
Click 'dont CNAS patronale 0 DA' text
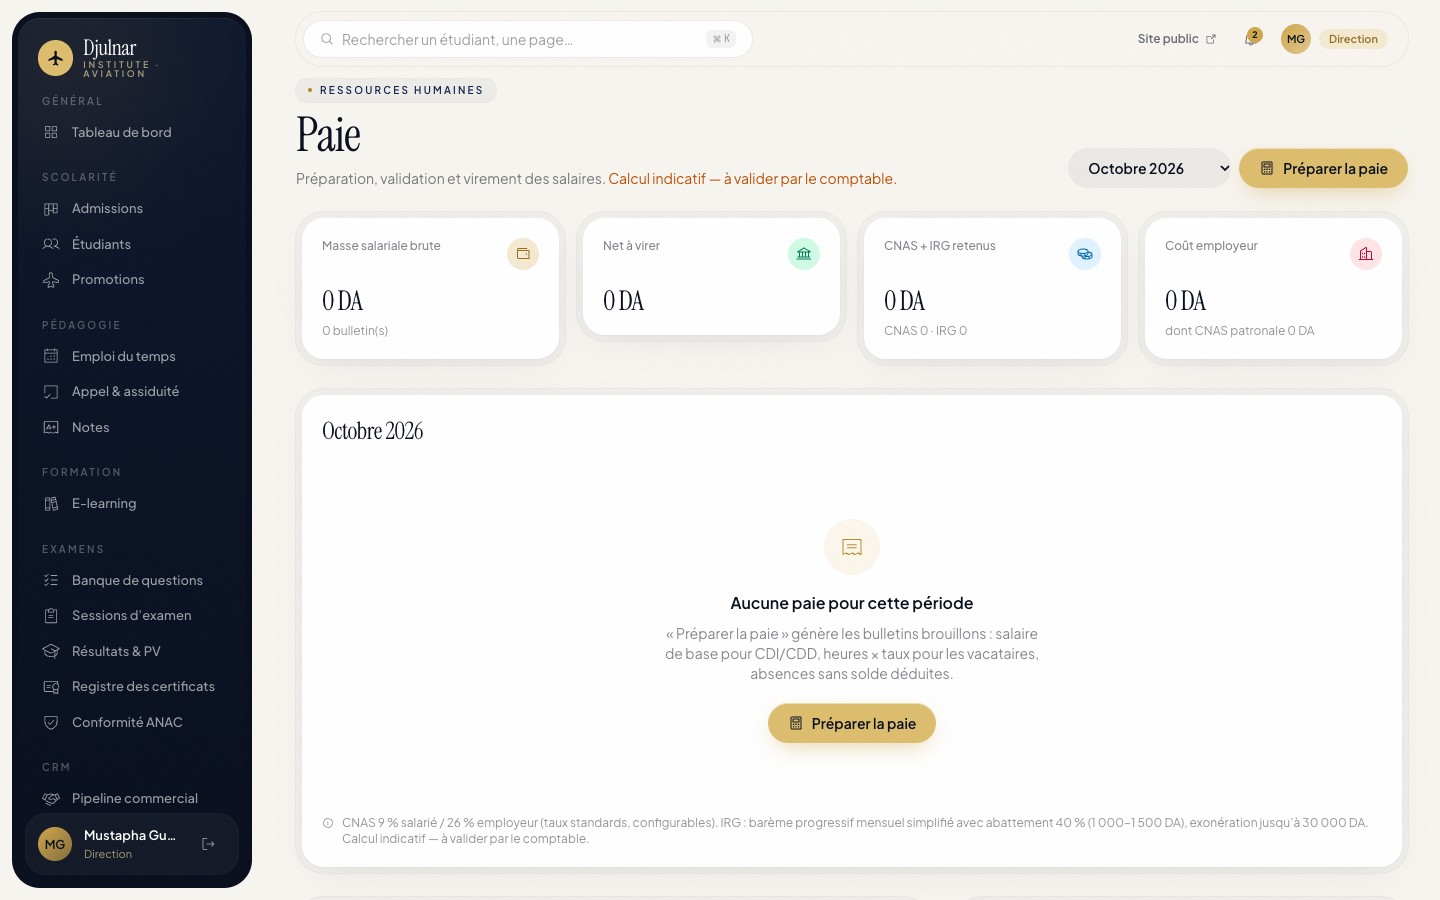(1240, 331)
